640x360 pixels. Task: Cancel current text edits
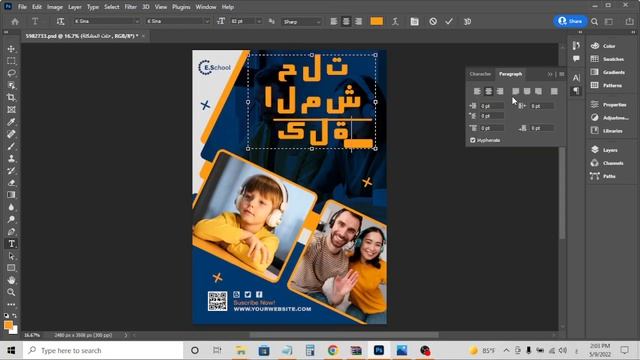(433, 21)
